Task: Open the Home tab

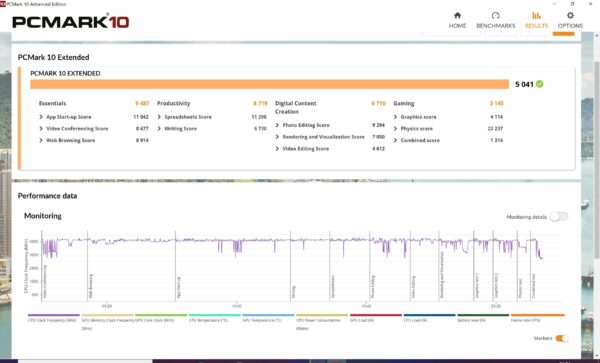Action: click(457, 20)
